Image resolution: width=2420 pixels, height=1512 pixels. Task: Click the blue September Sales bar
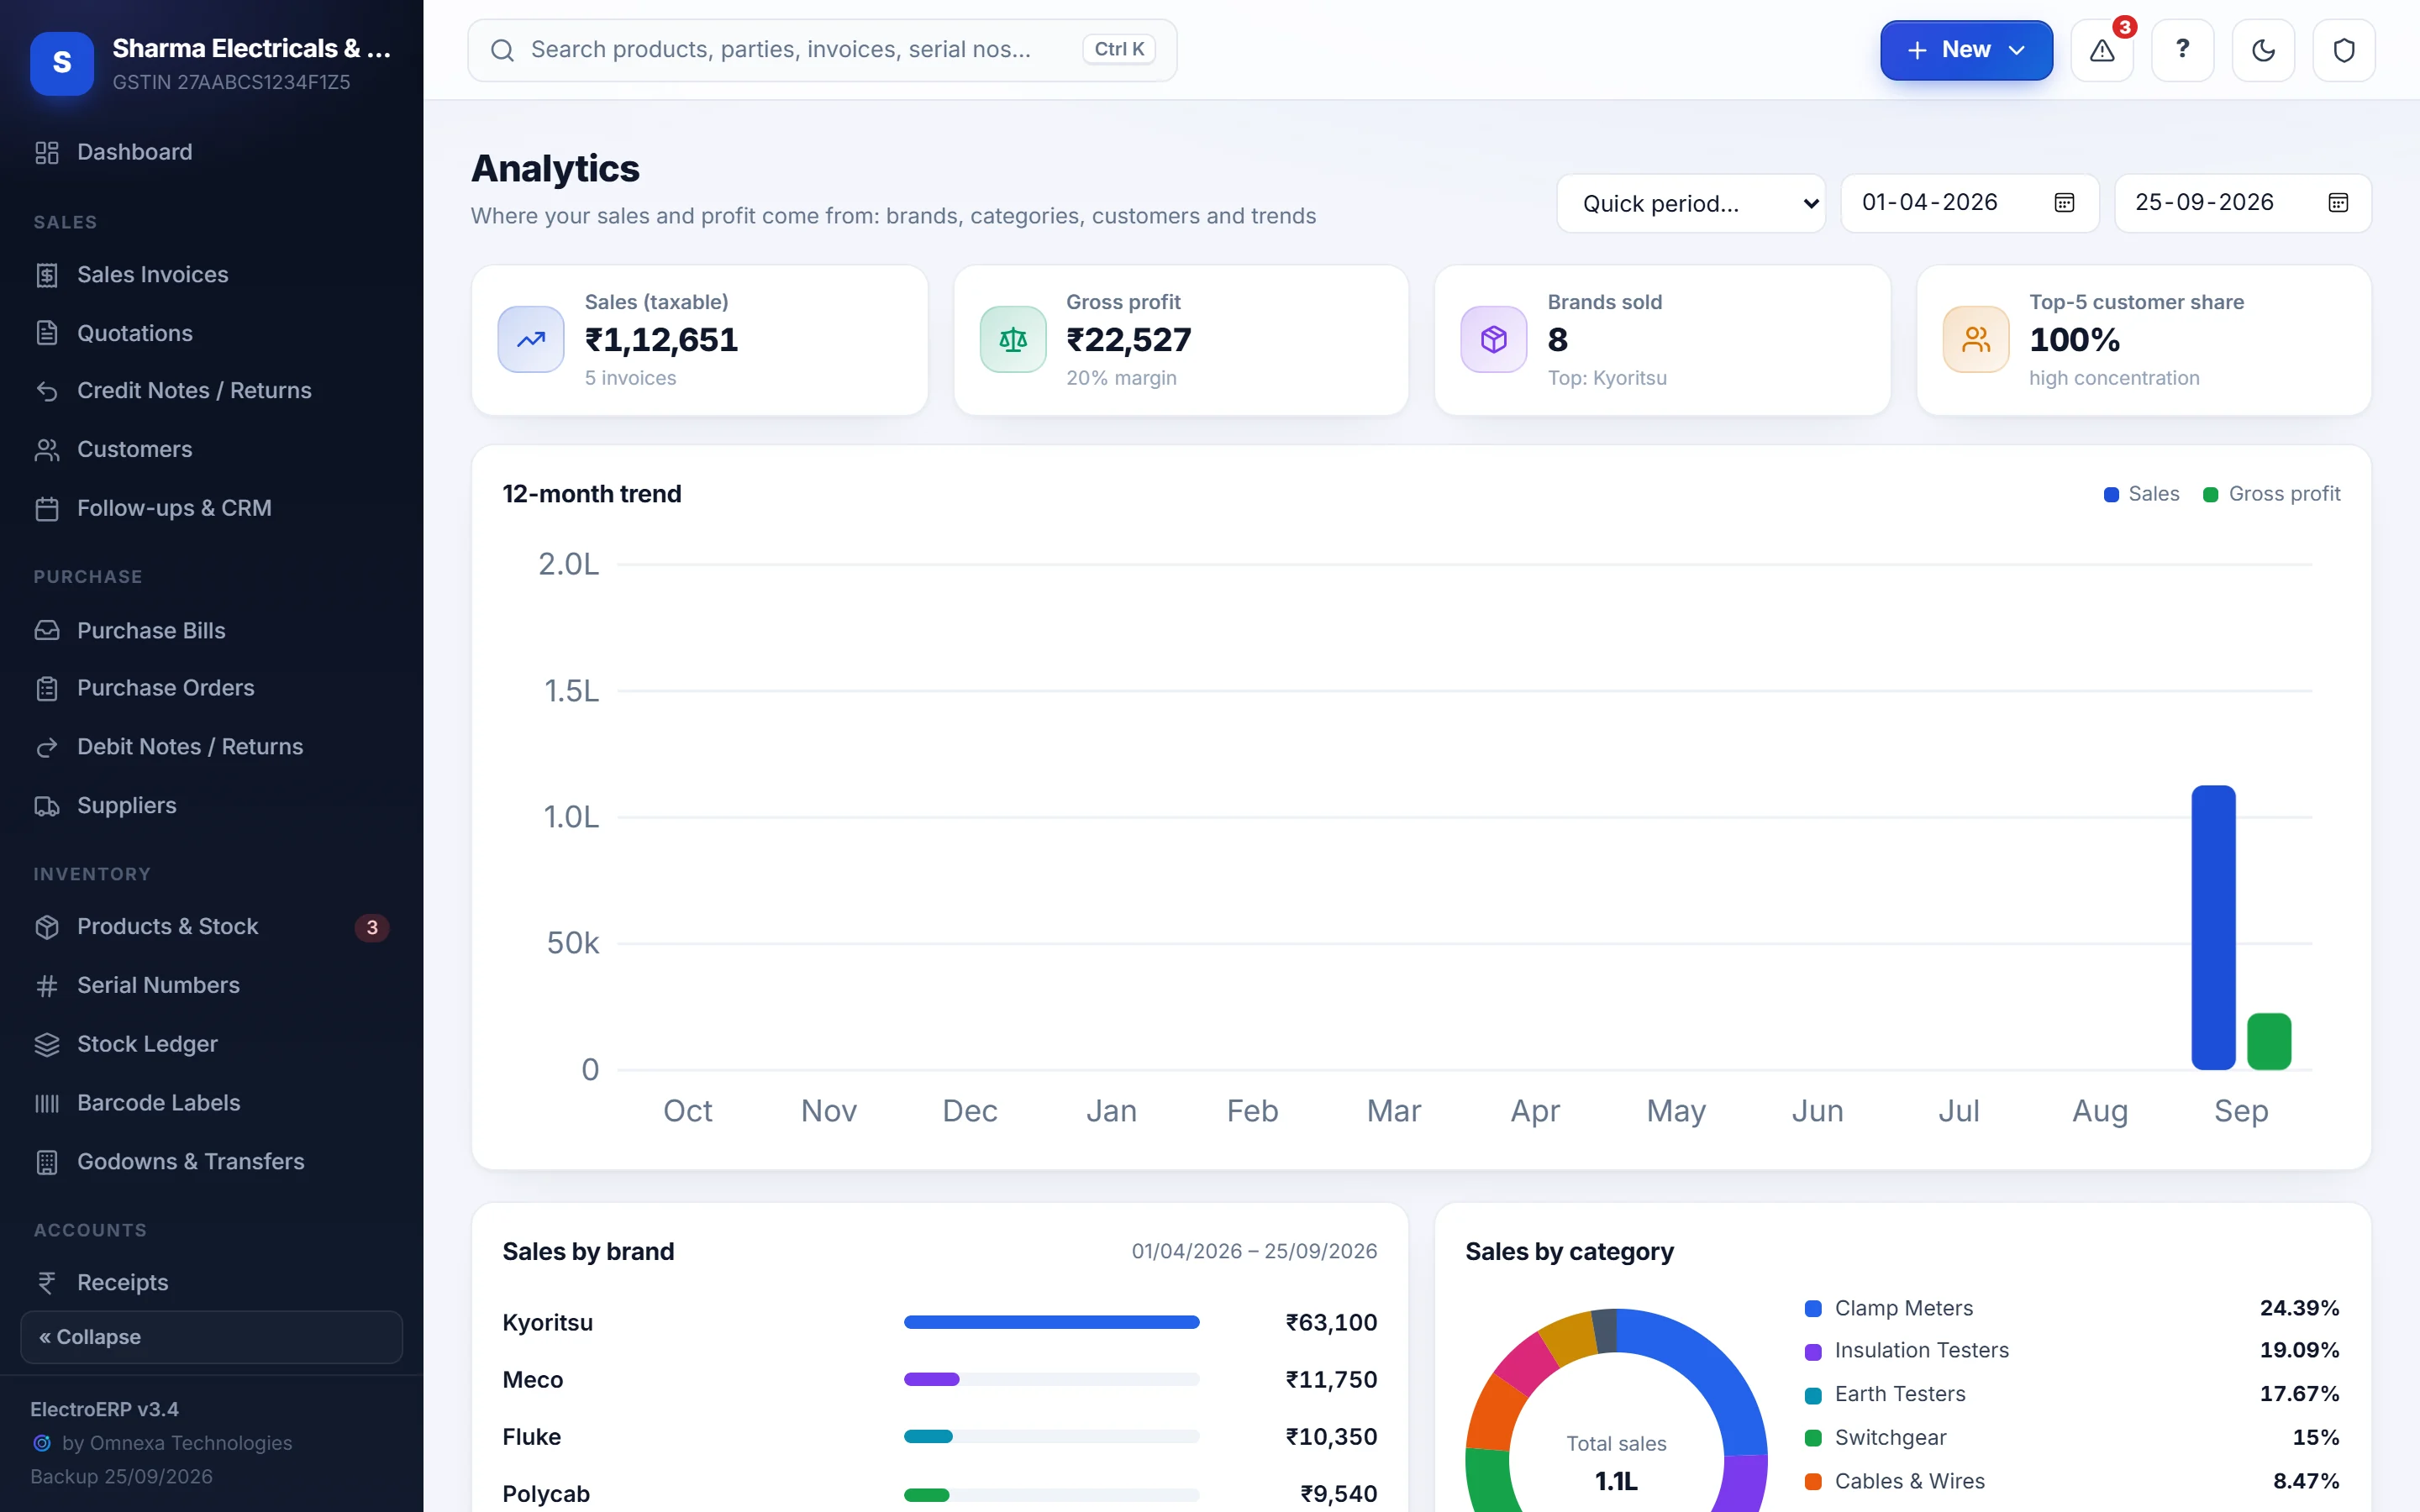pos(2213,928)
